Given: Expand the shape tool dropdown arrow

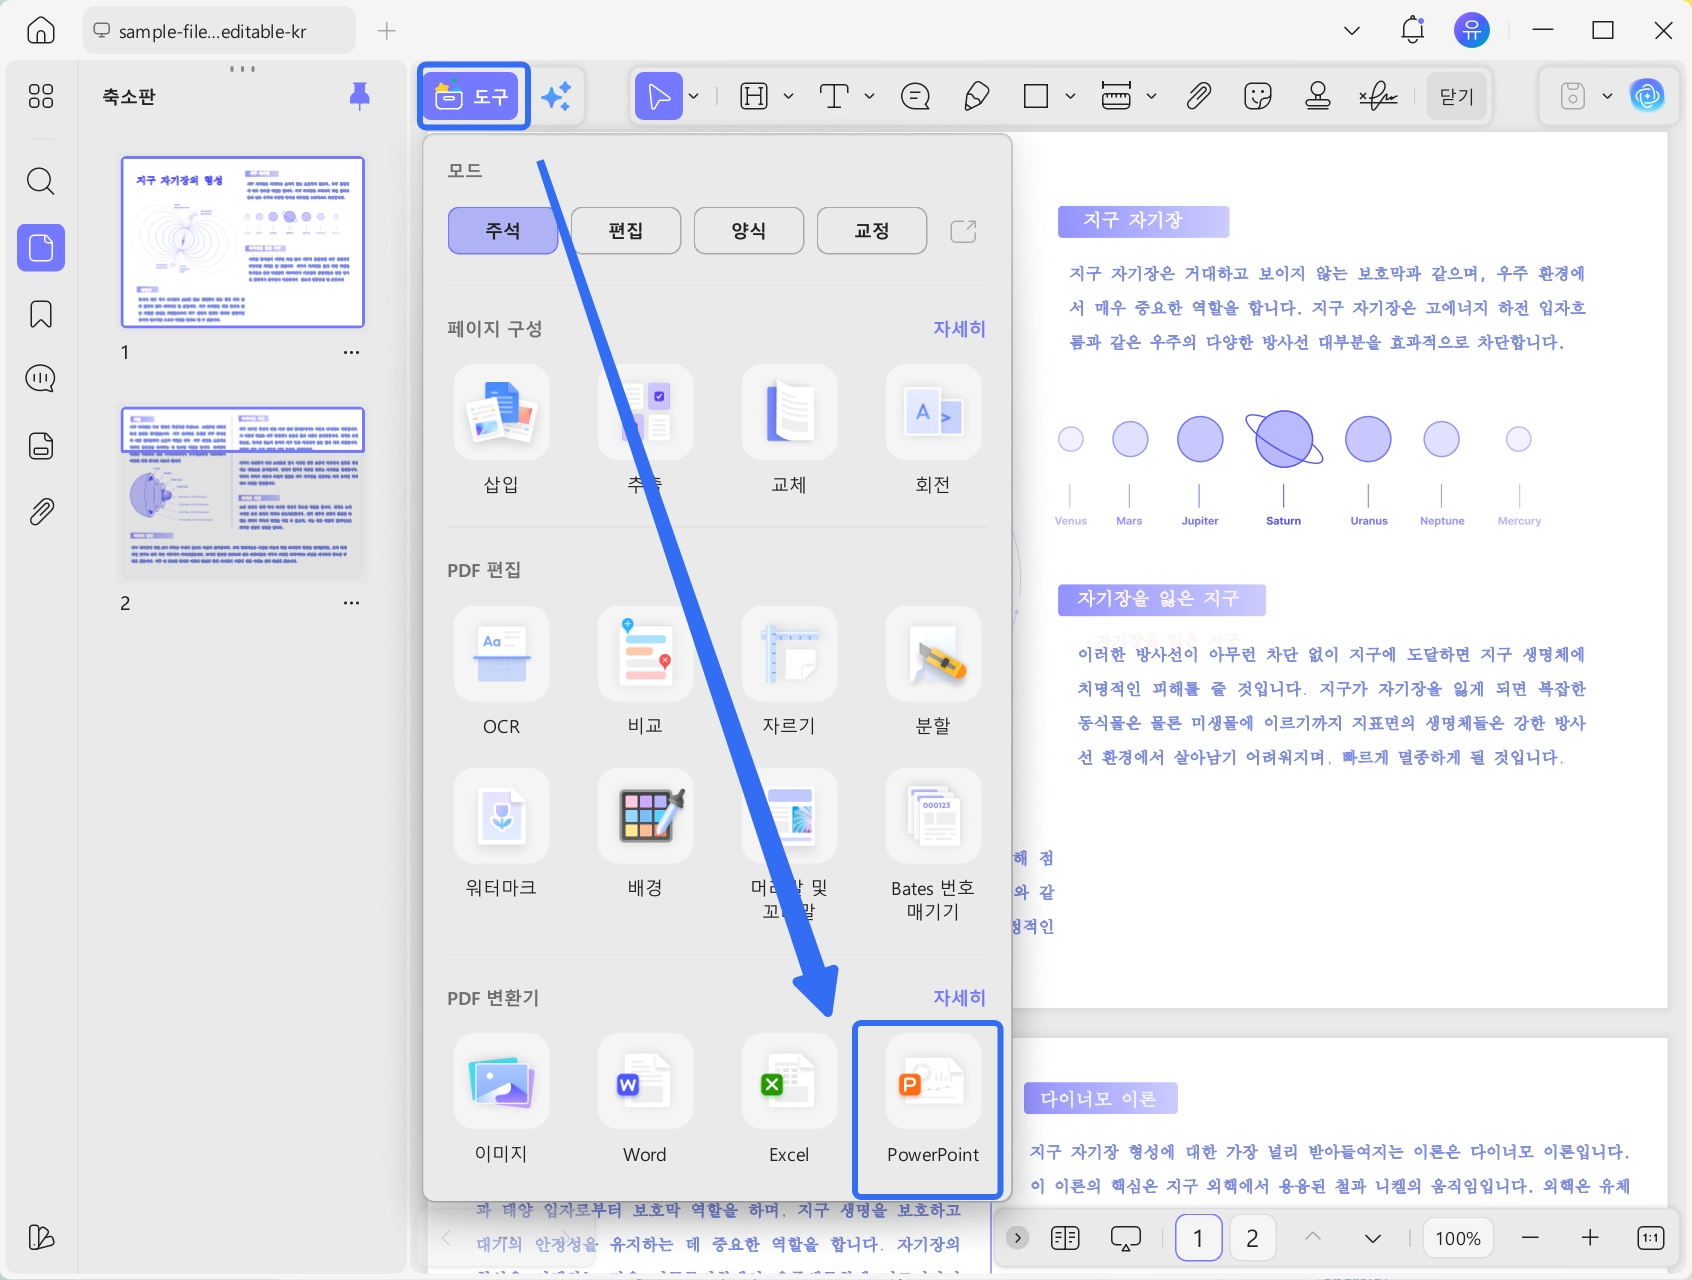Looking at the screenshot, I should click(x=1070, y=96).
